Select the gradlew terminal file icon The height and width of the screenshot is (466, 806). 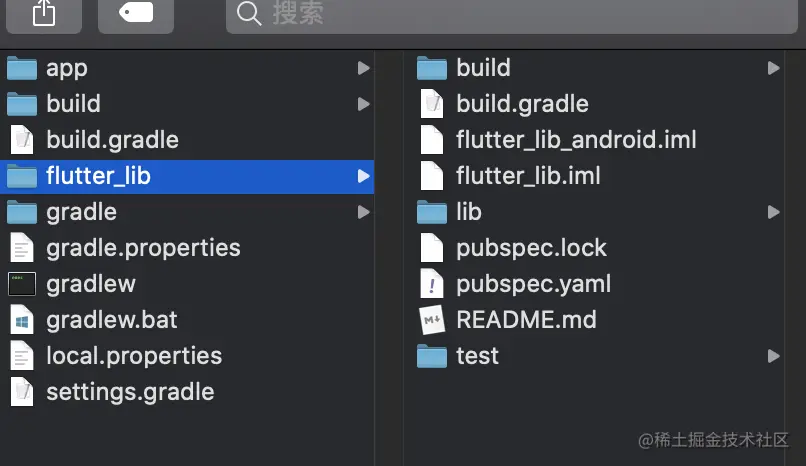[22, 284]
